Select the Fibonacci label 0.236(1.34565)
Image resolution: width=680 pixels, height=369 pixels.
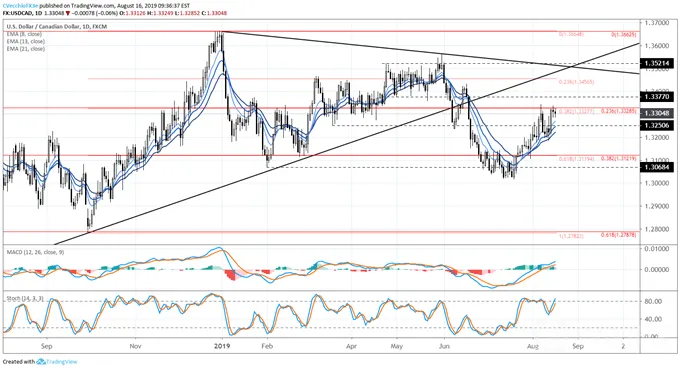tap(576, 82)
